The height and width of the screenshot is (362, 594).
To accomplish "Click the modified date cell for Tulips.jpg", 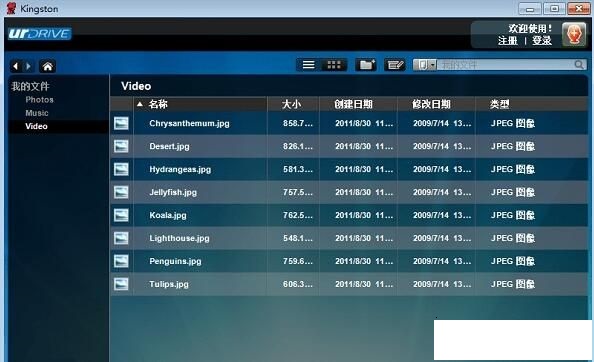I will [x=442, y=284].
